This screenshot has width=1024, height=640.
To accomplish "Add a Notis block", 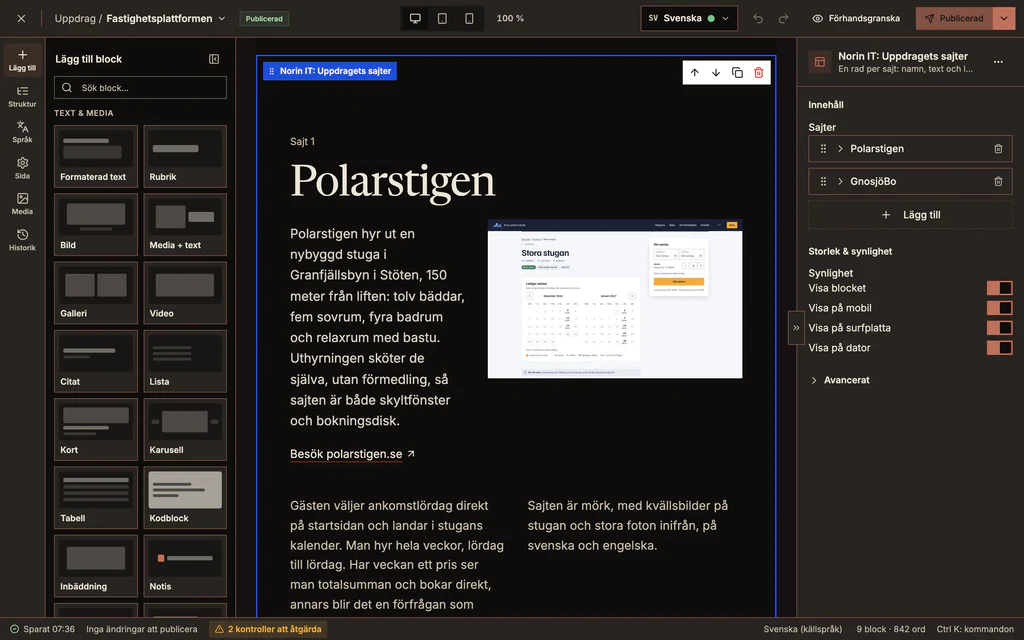I will [x=185, y=566].
